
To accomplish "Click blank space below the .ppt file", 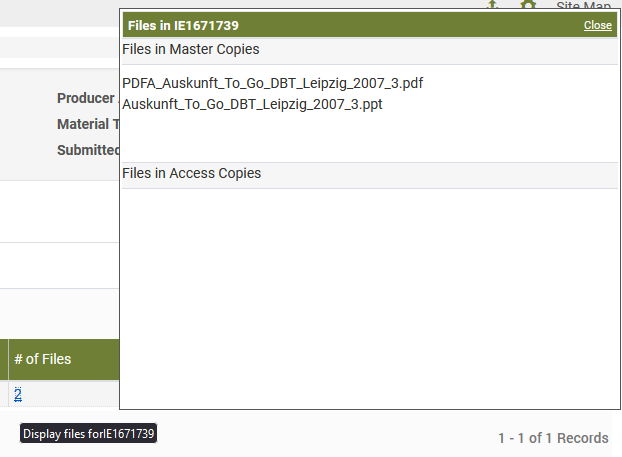I will tap(368, 136).
